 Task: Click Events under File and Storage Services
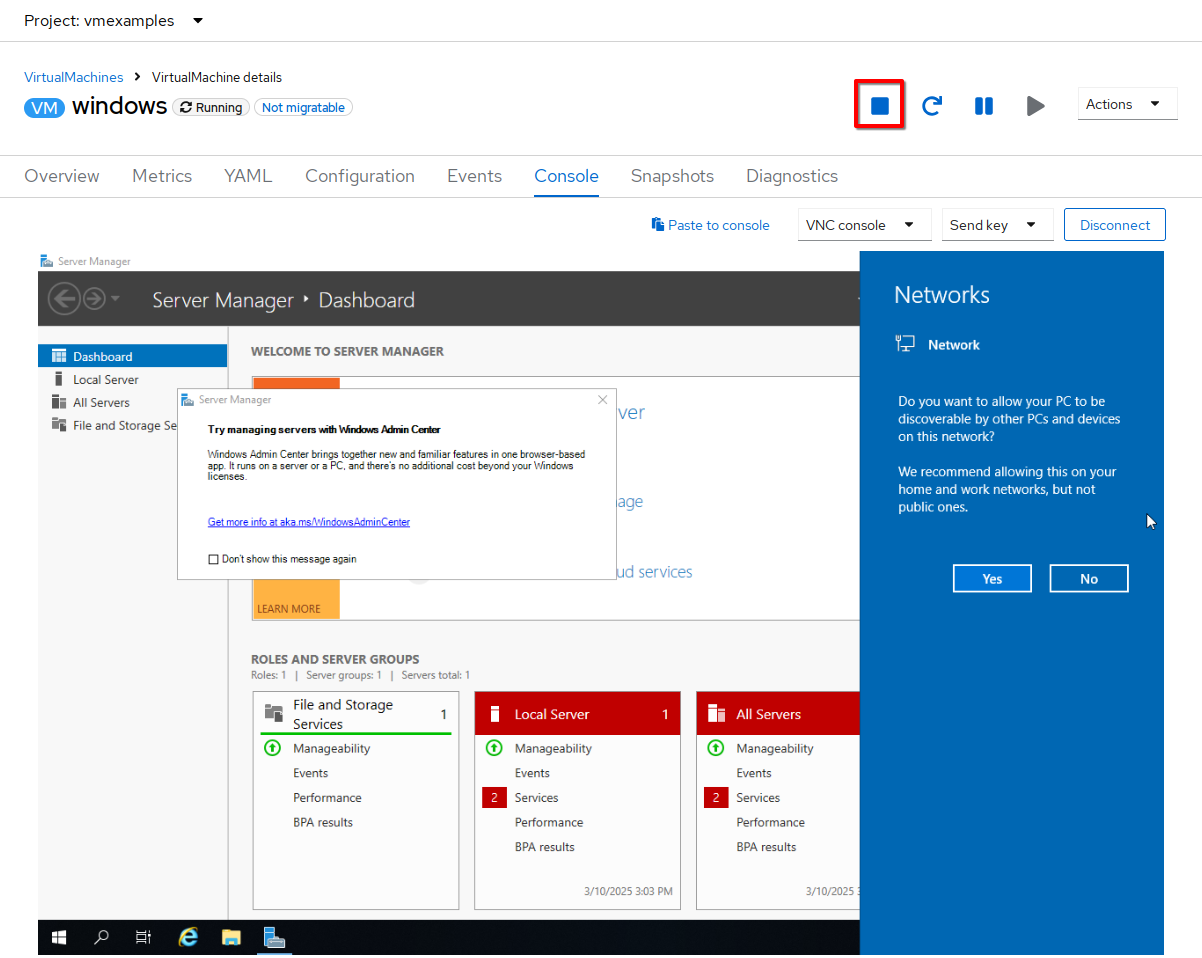311,773
